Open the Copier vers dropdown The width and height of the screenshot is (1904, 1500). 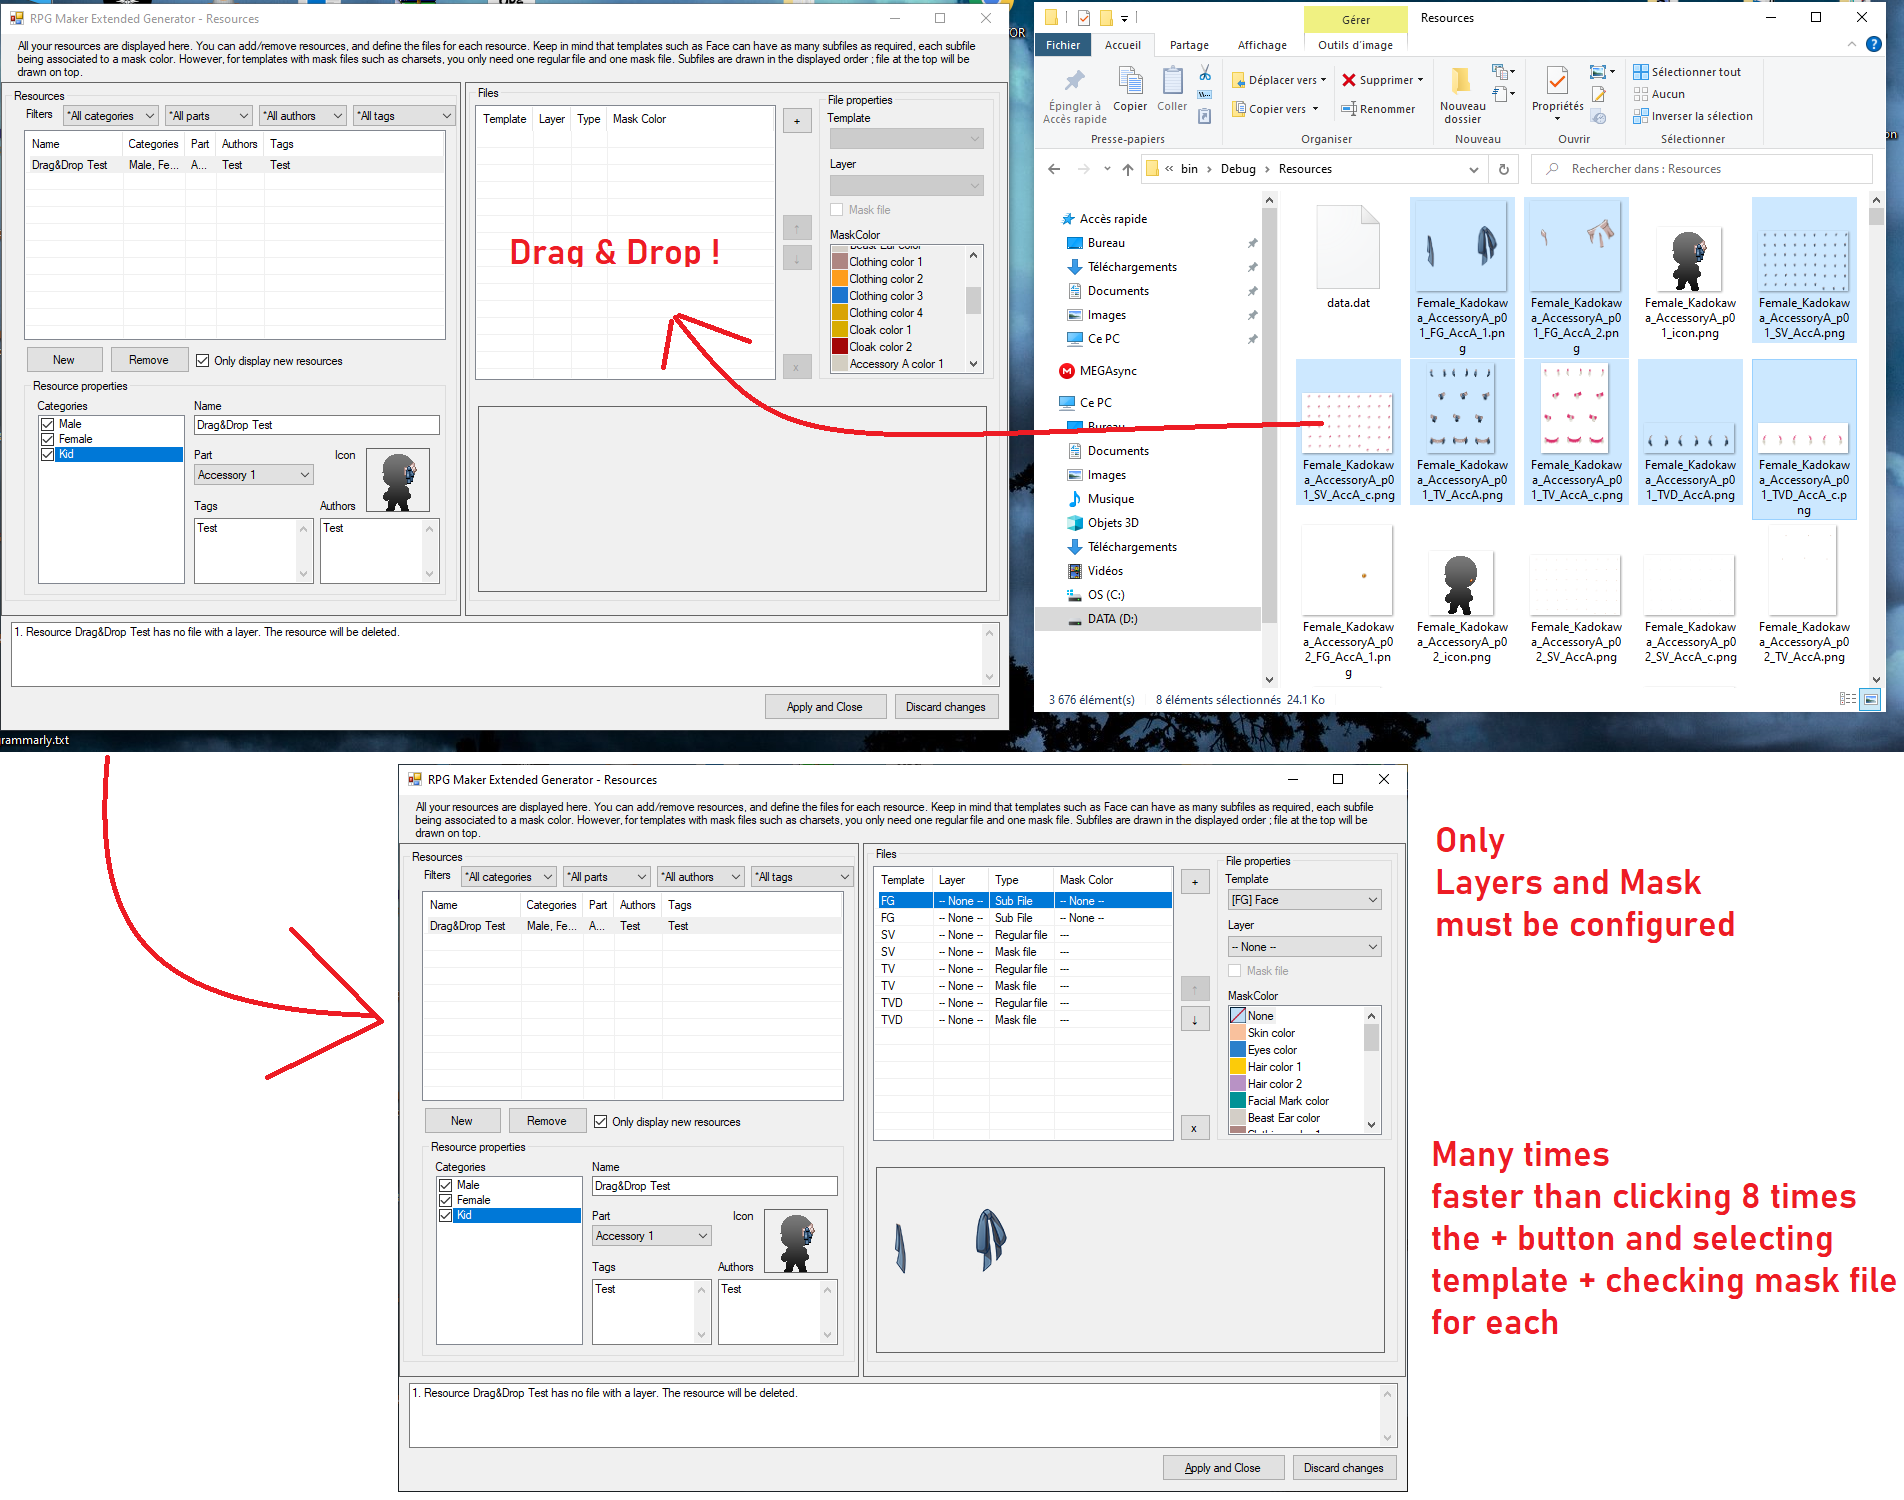pyautogui.click(x=1276, y=109)
